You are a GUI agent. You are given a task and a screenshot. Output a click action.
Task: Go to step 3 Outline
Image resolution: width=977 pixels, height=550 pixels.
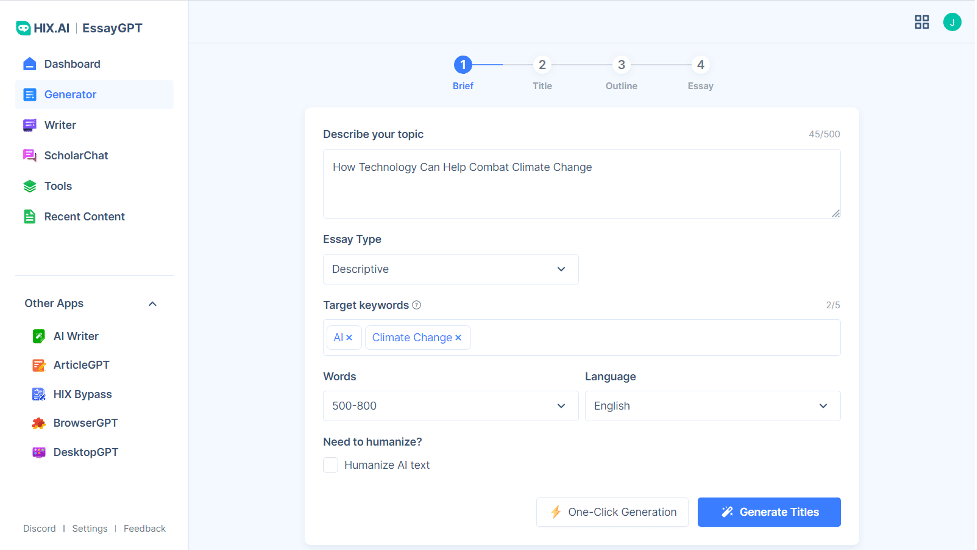[621, 65]
